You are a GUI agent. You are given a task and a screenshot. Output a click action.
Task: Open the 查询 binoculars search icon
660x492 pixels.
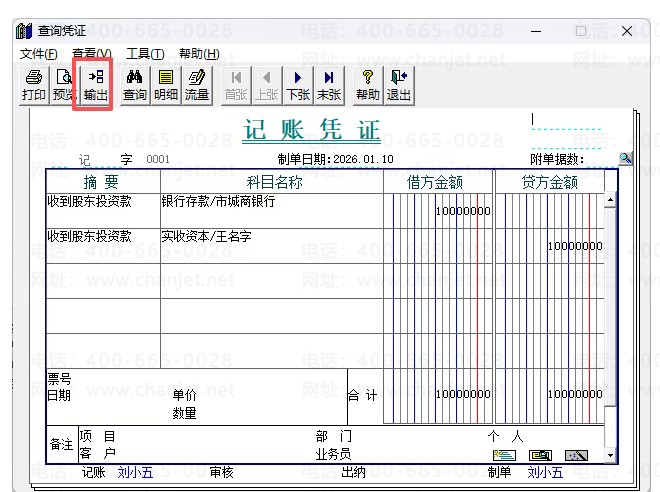click(x=135, y=85)
